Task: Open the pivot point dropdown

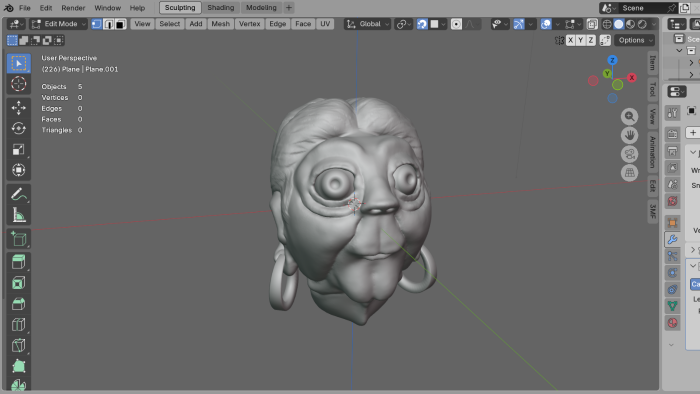Action: [x=403, y=24]
